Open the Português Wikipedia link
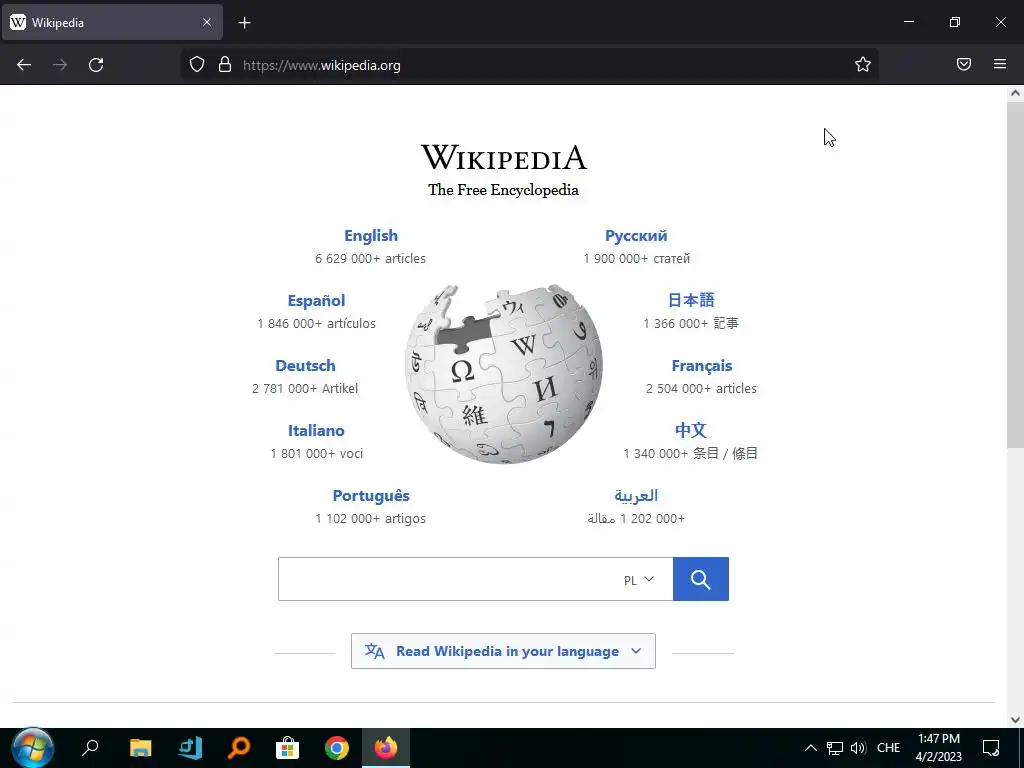Screen dimensions: 1024x768 (371, 496)
